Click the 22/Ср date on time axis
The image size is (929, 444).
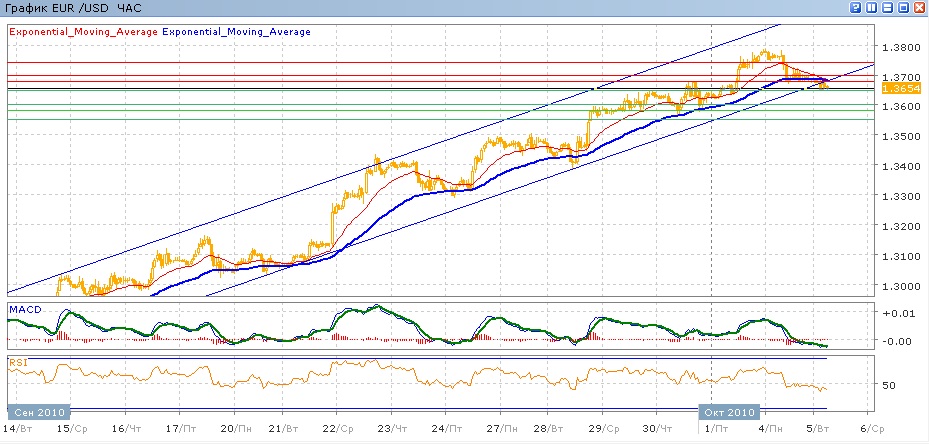click(x=340, y=429)
